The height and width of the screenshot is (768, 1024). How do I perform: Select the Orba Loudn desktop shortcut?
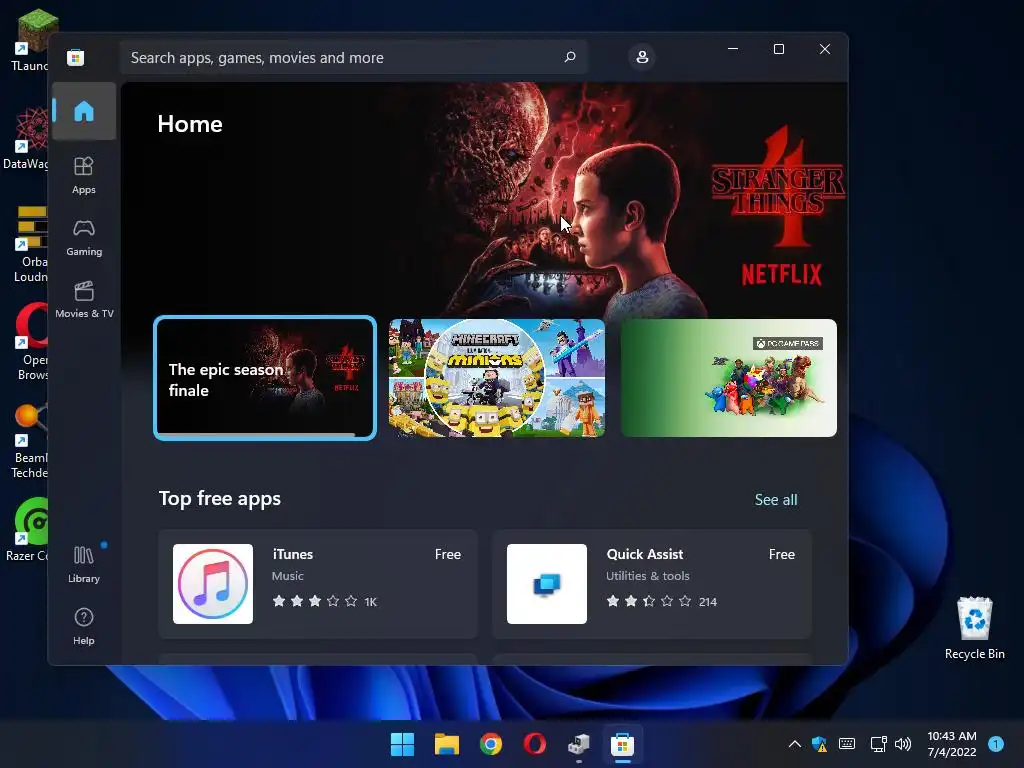[30, 243]
